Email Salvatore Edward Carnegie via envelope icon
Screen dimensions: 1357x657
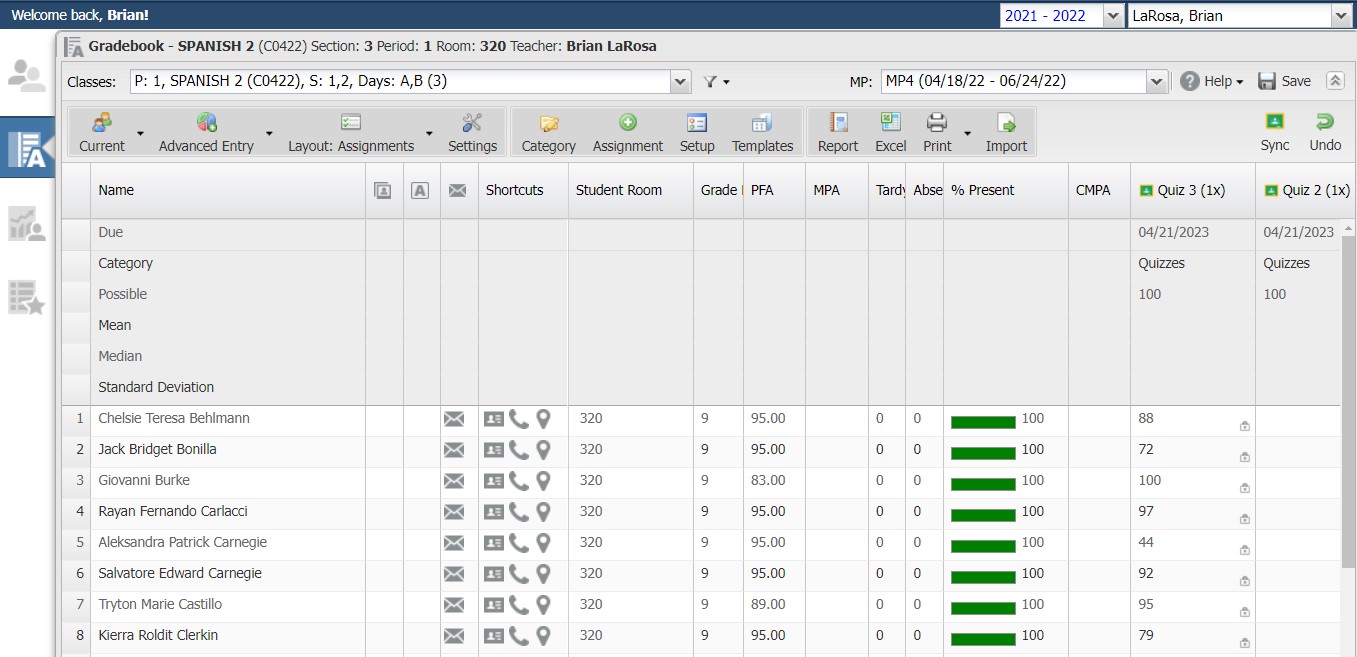click(454, 574)
